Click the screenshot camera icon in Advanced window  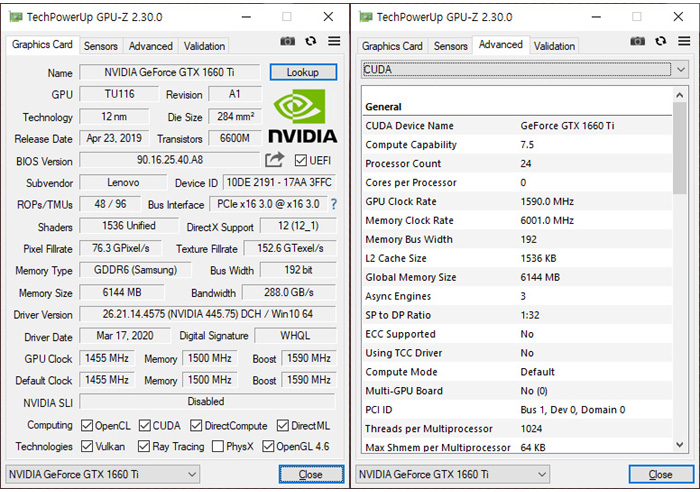(638, 41)
